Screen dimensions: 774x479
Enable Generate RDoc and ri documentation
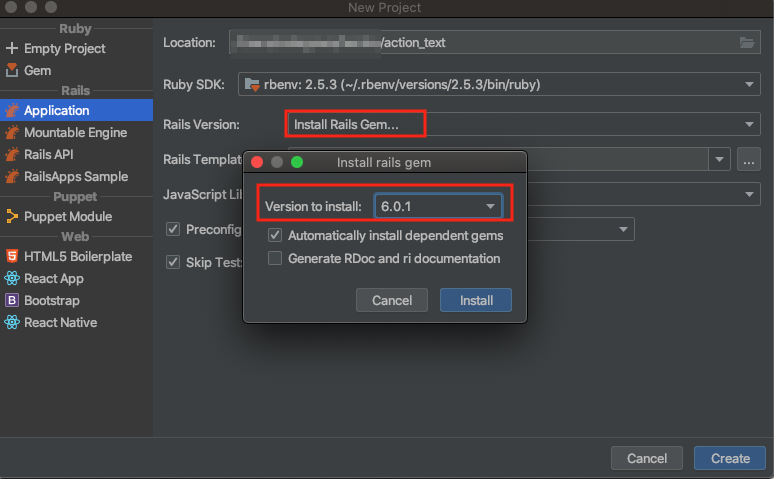275,258
